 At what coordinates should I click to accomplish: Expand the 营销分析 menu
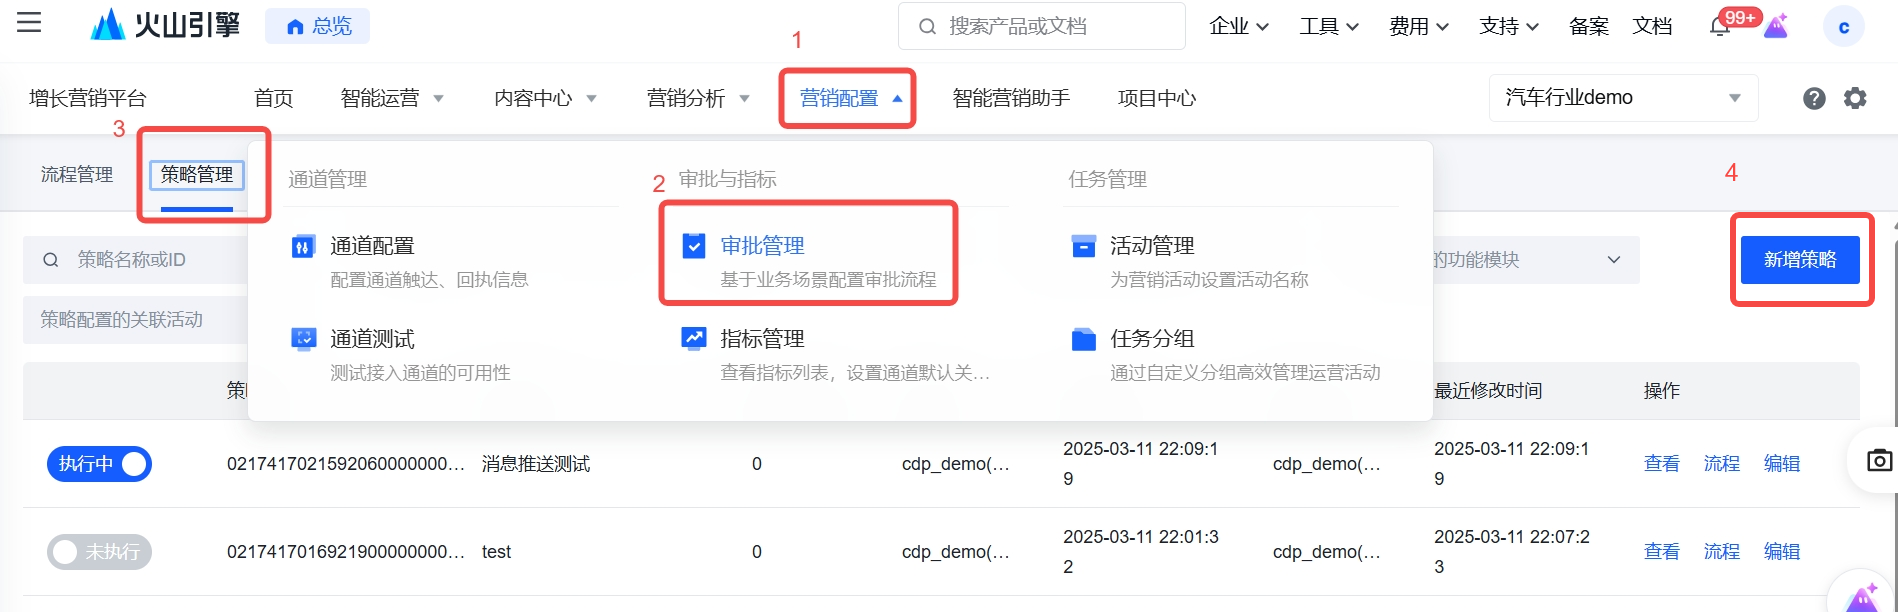click(x=698, y=98)
